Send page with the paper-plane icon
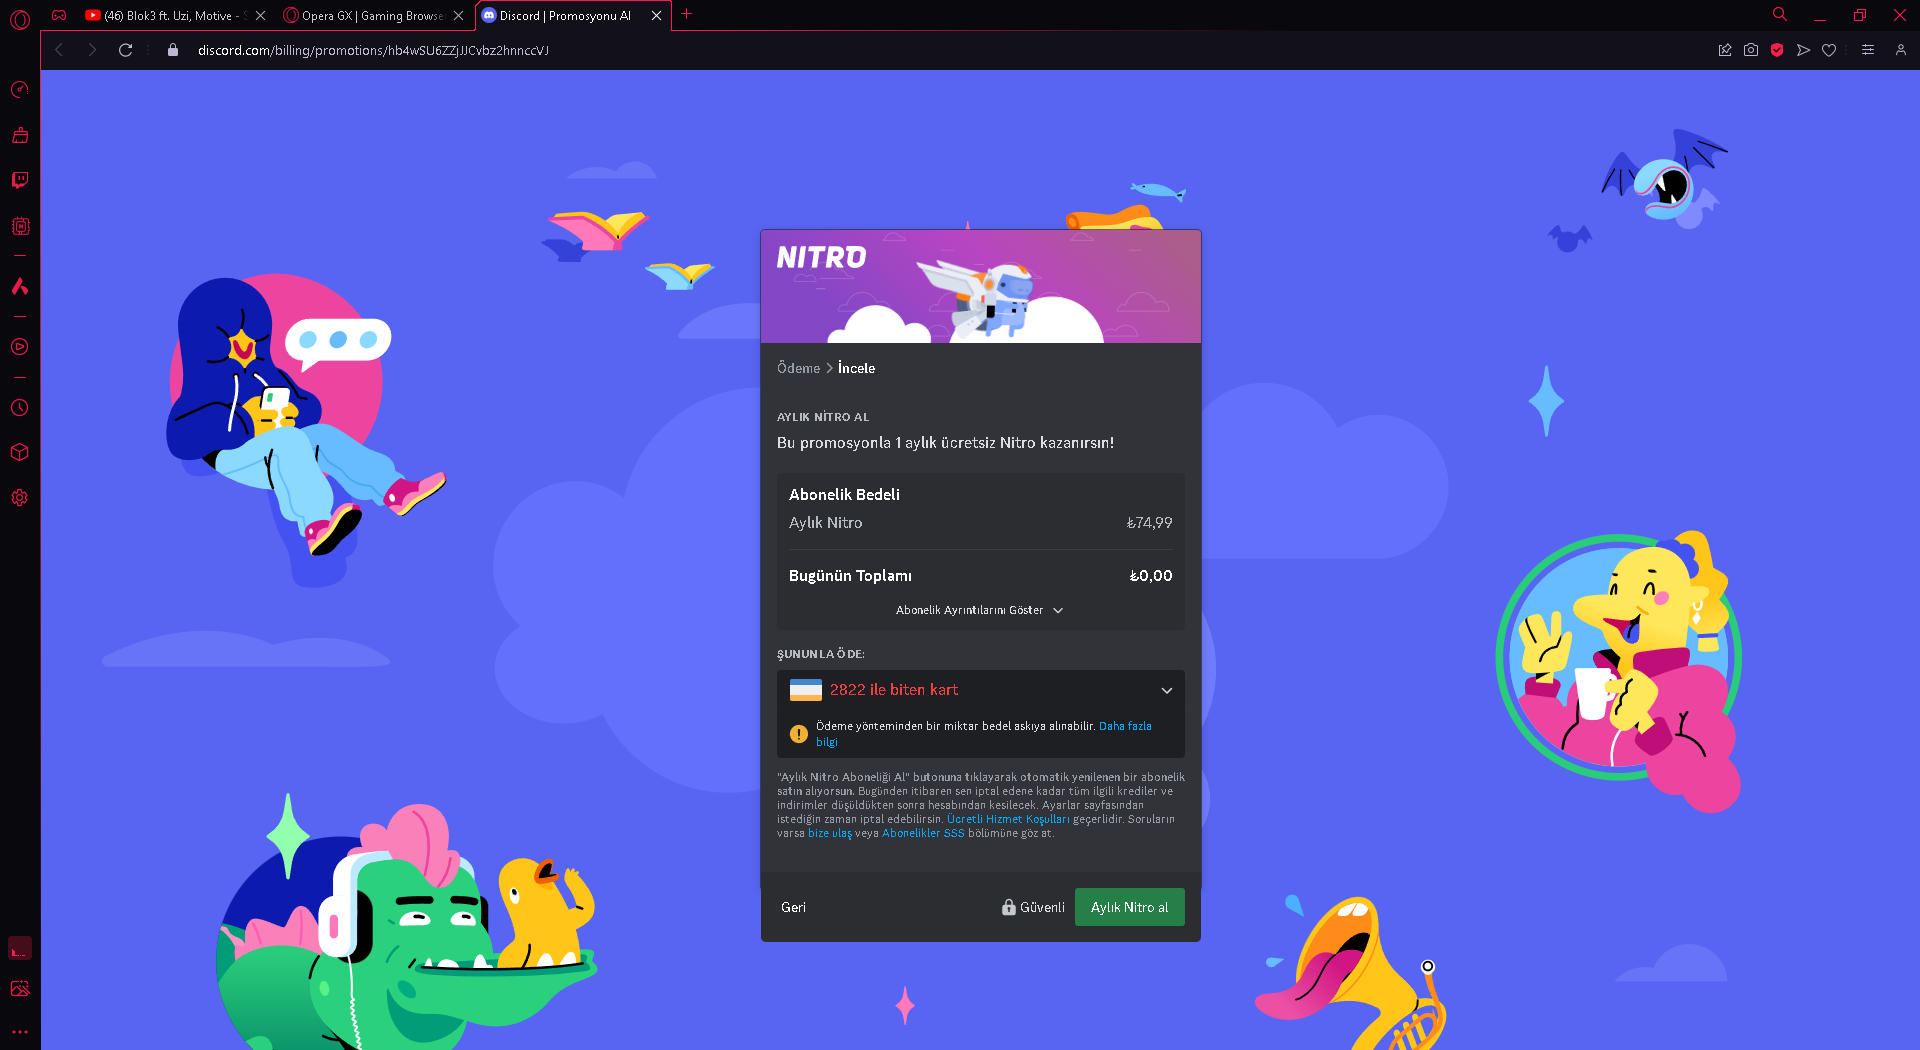 1803,50
